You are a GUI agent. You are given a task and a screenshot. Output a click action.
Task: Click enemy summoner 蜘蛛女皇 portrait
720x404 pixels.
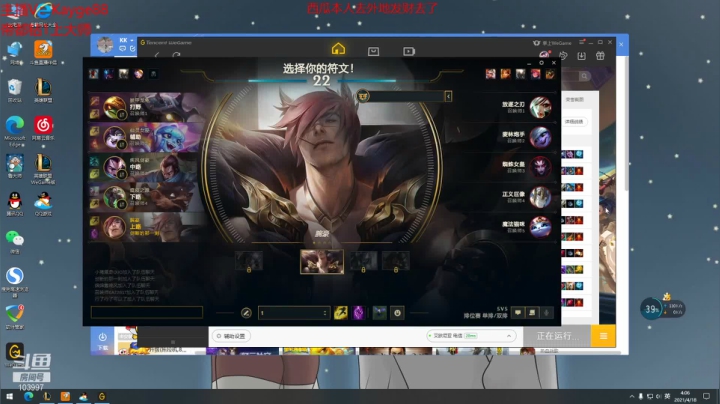(540, 167)
